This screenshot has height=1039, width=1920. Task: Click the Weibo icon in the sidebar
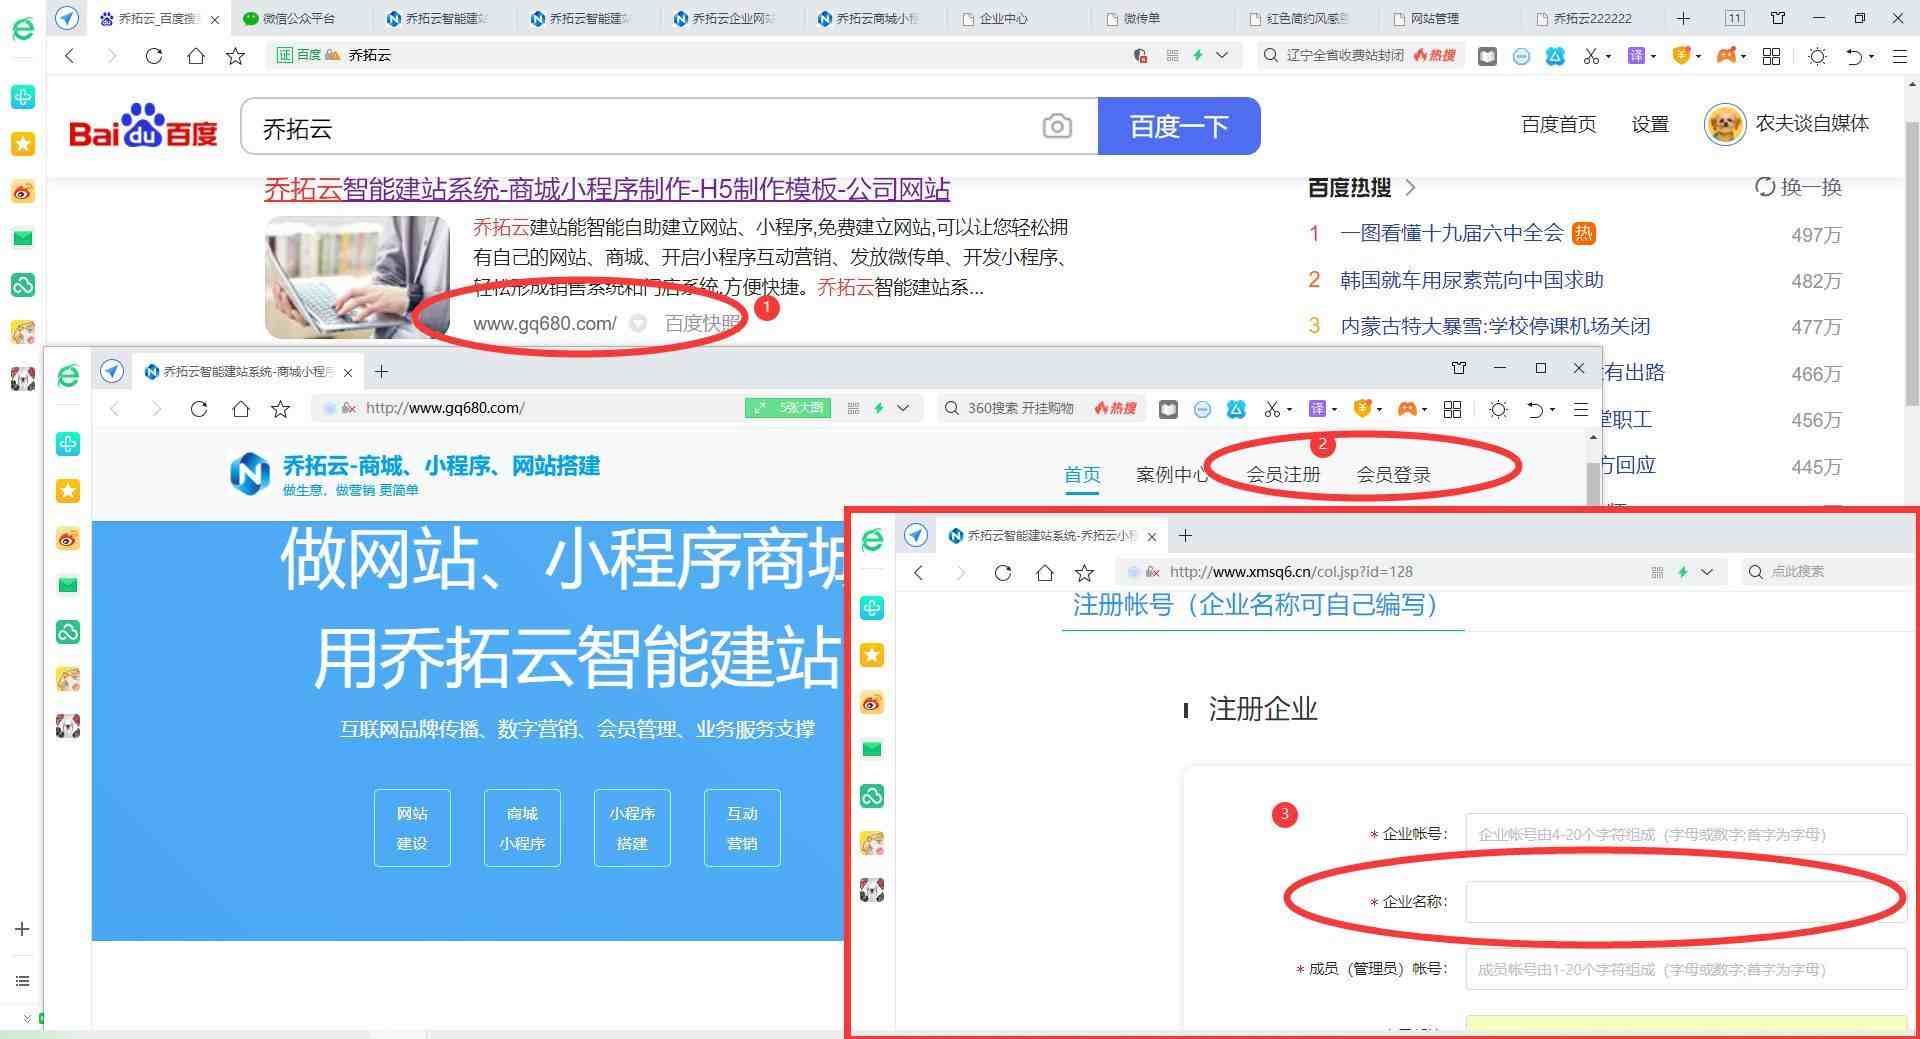(x=23, y=191)
